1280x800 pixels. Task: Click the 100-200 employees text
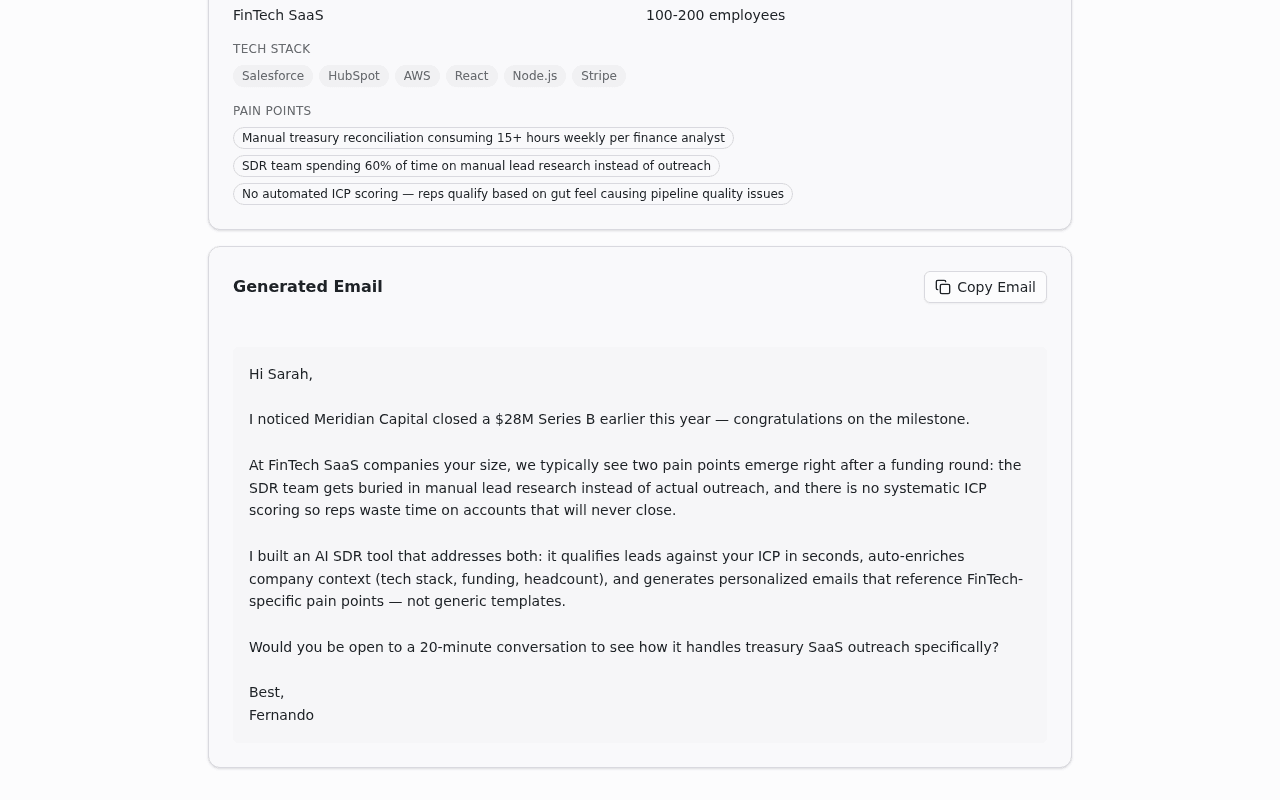coord(715,15)
